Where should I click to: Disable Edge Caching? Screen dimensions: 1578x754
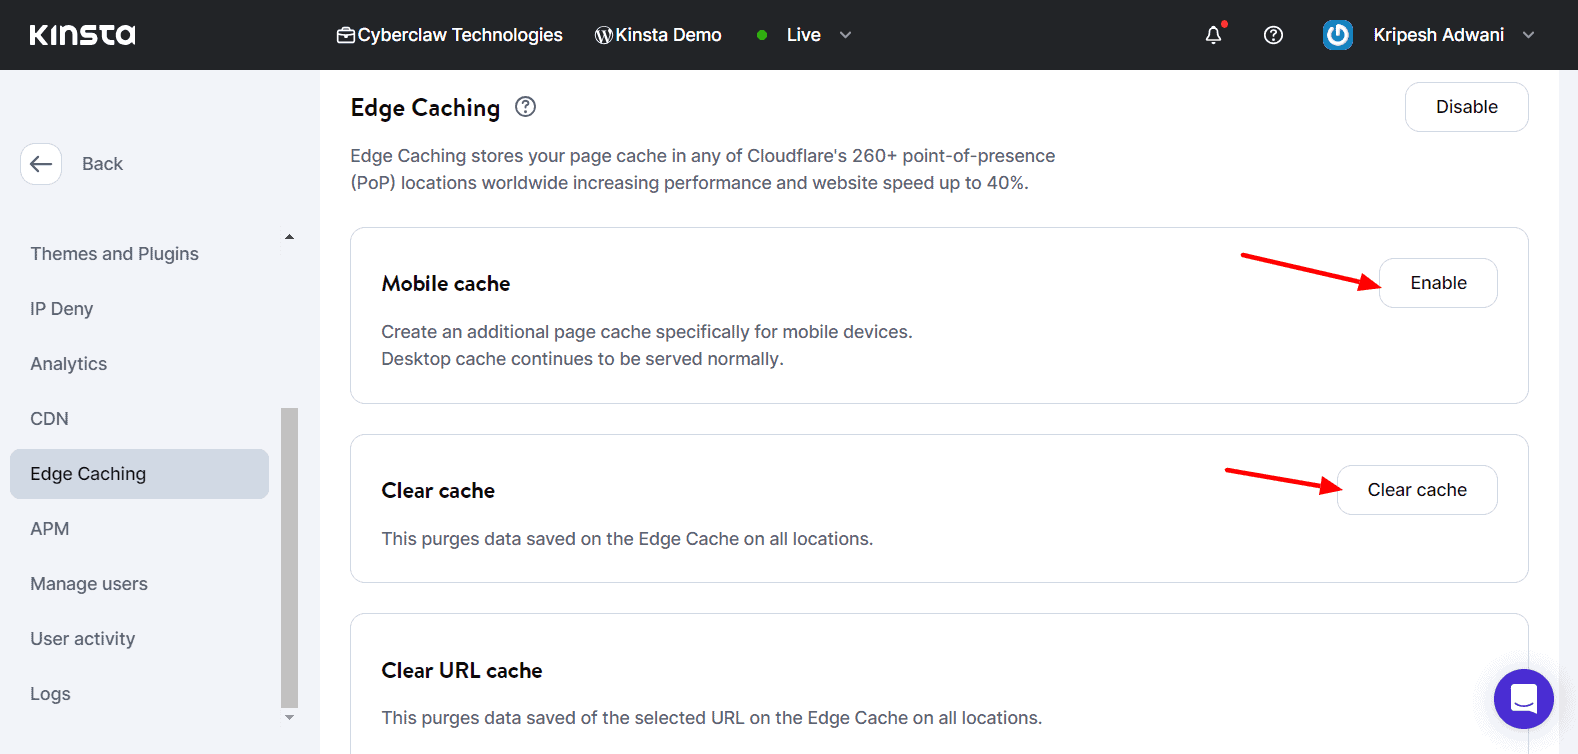[1466, 107]
